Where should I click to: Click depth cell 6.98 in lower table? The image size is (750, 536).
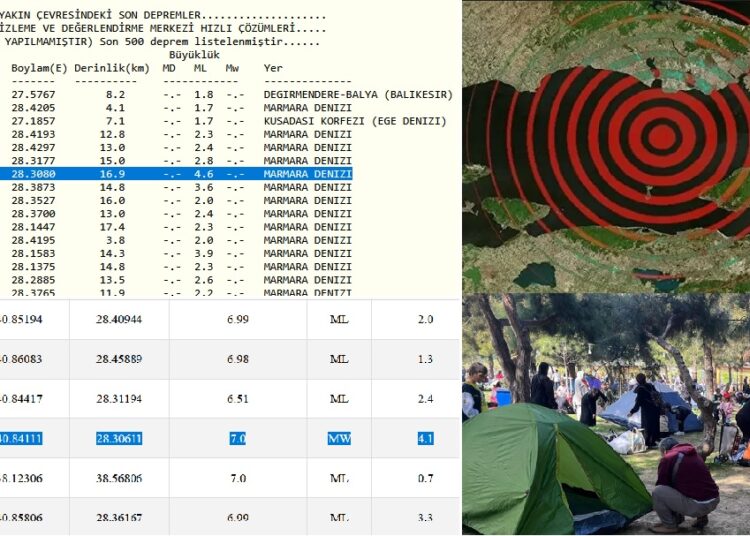238,359
